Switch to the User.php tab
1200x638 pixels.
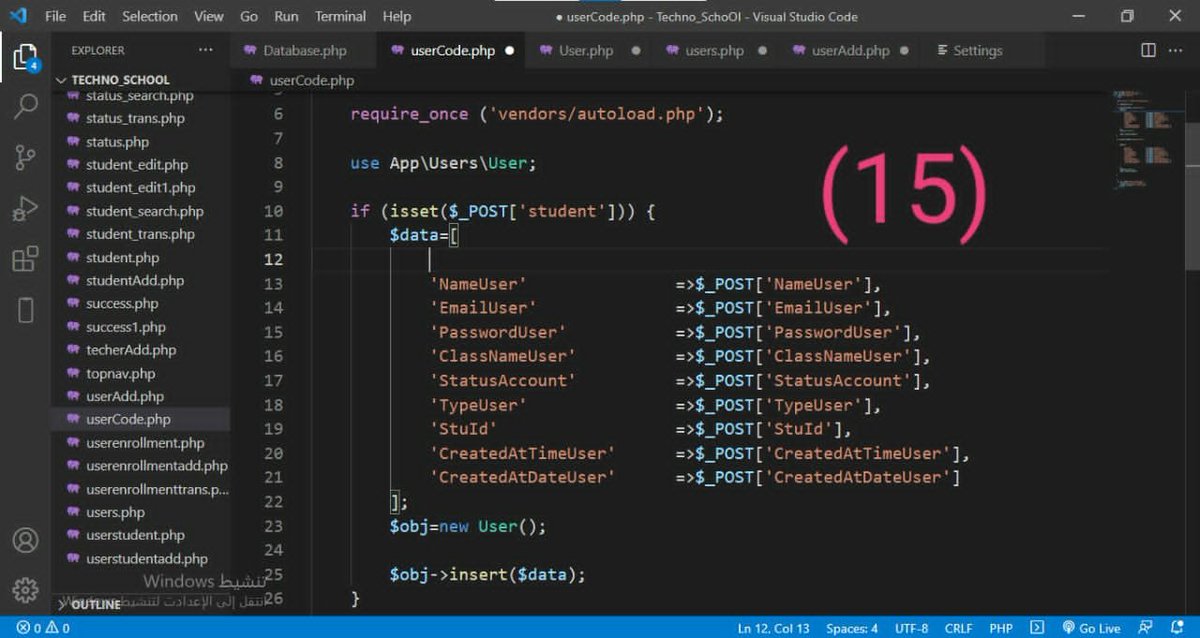click(586, 50)
